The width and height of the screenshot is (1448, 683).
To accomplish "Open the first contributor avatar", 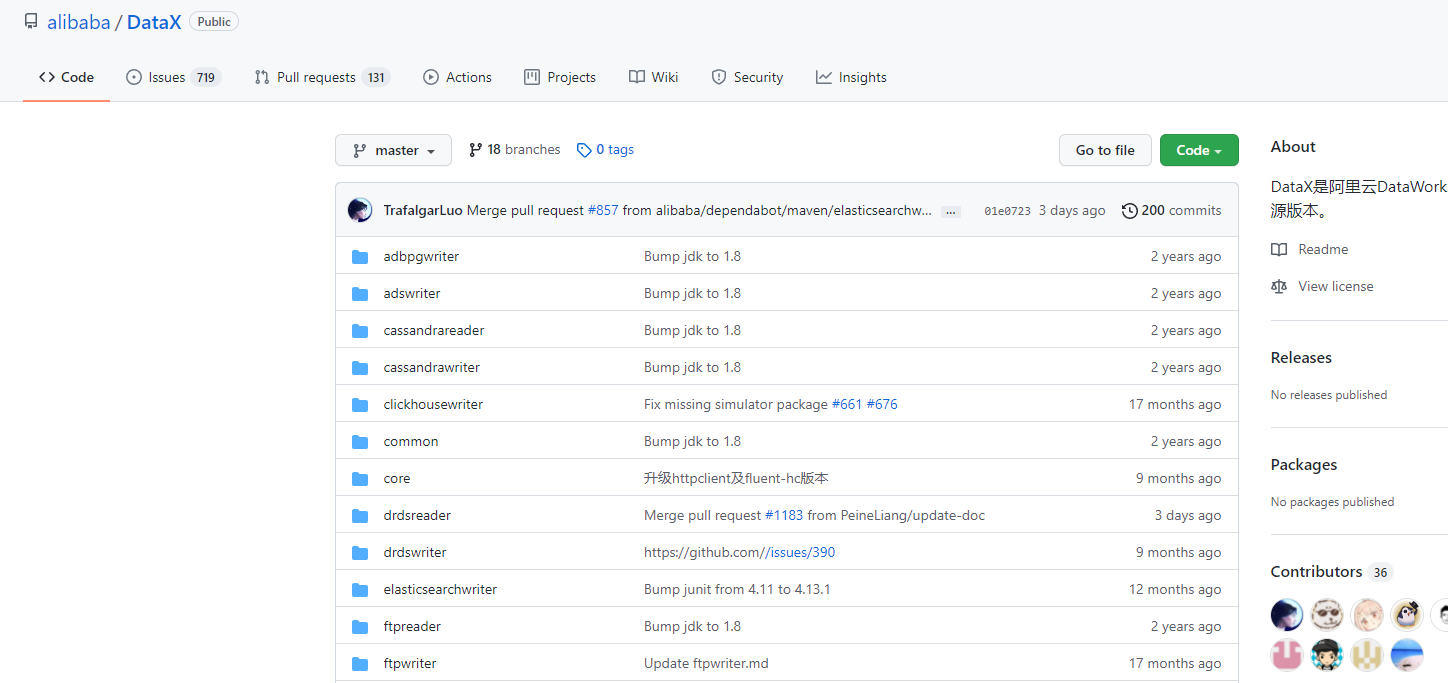I will [1287, 614].
